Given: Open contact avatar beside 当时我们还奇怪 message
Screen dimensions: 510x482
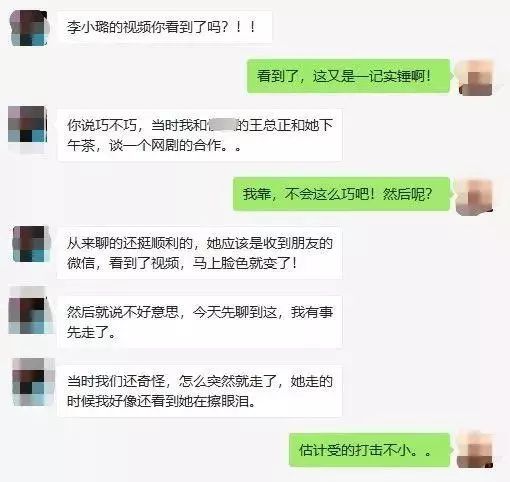Looking at the screenshot, I should coord(31,381).
